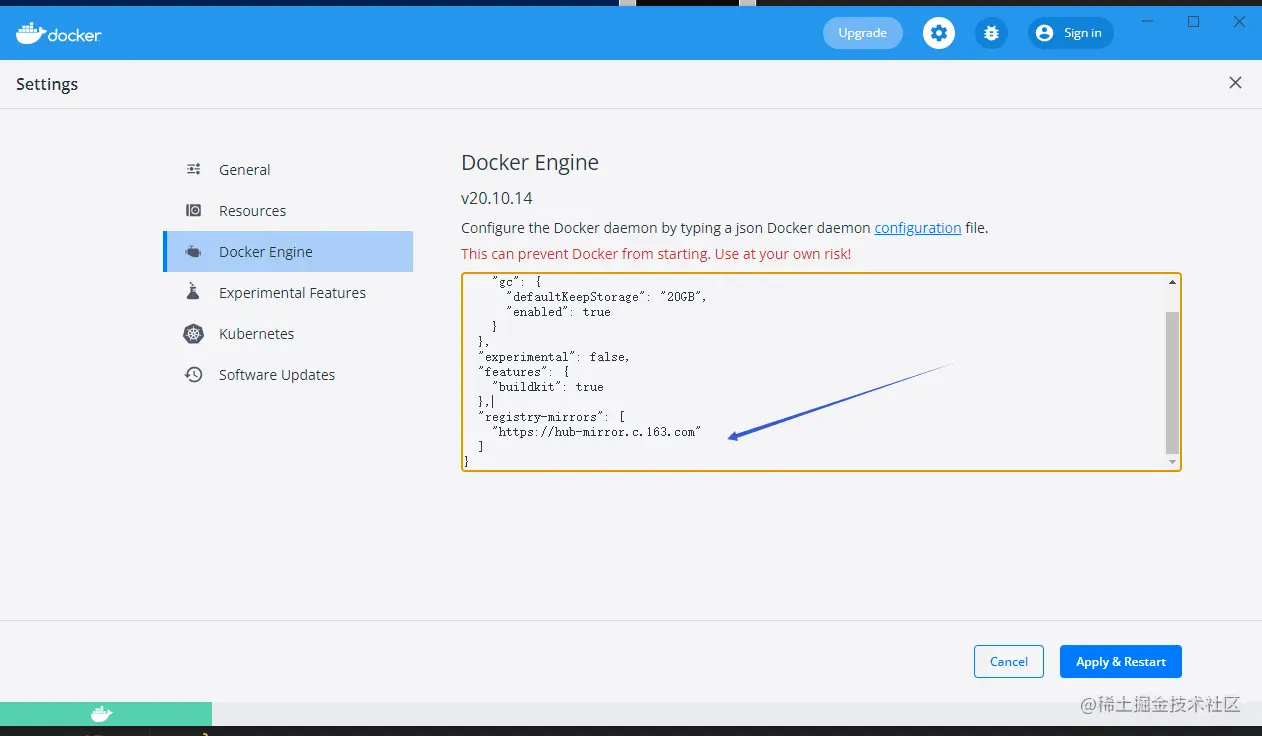The image size is (1262, 736).
Task: Close the Settings panel with X
Action: [1235, 83]
